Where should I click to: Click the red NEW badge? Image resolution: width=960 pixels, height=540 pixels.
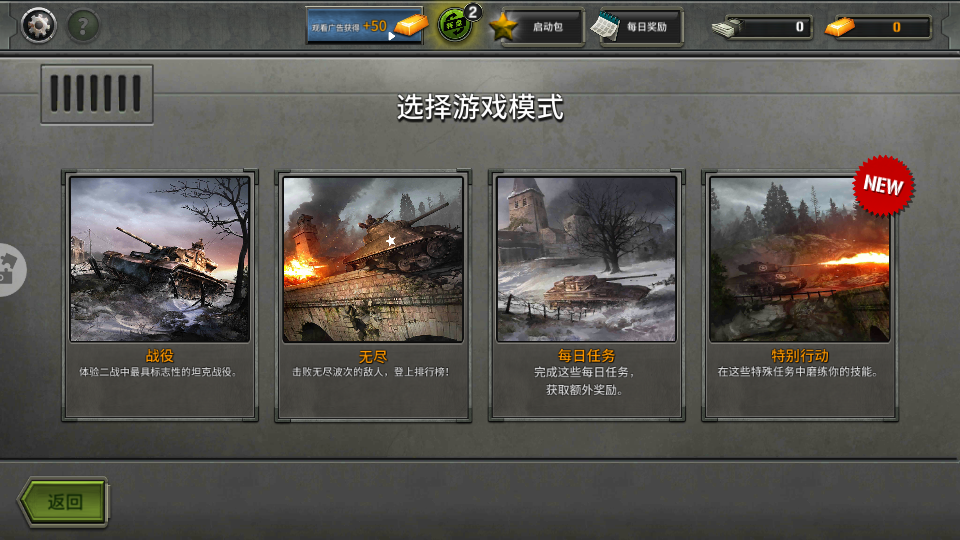point(883,185)
